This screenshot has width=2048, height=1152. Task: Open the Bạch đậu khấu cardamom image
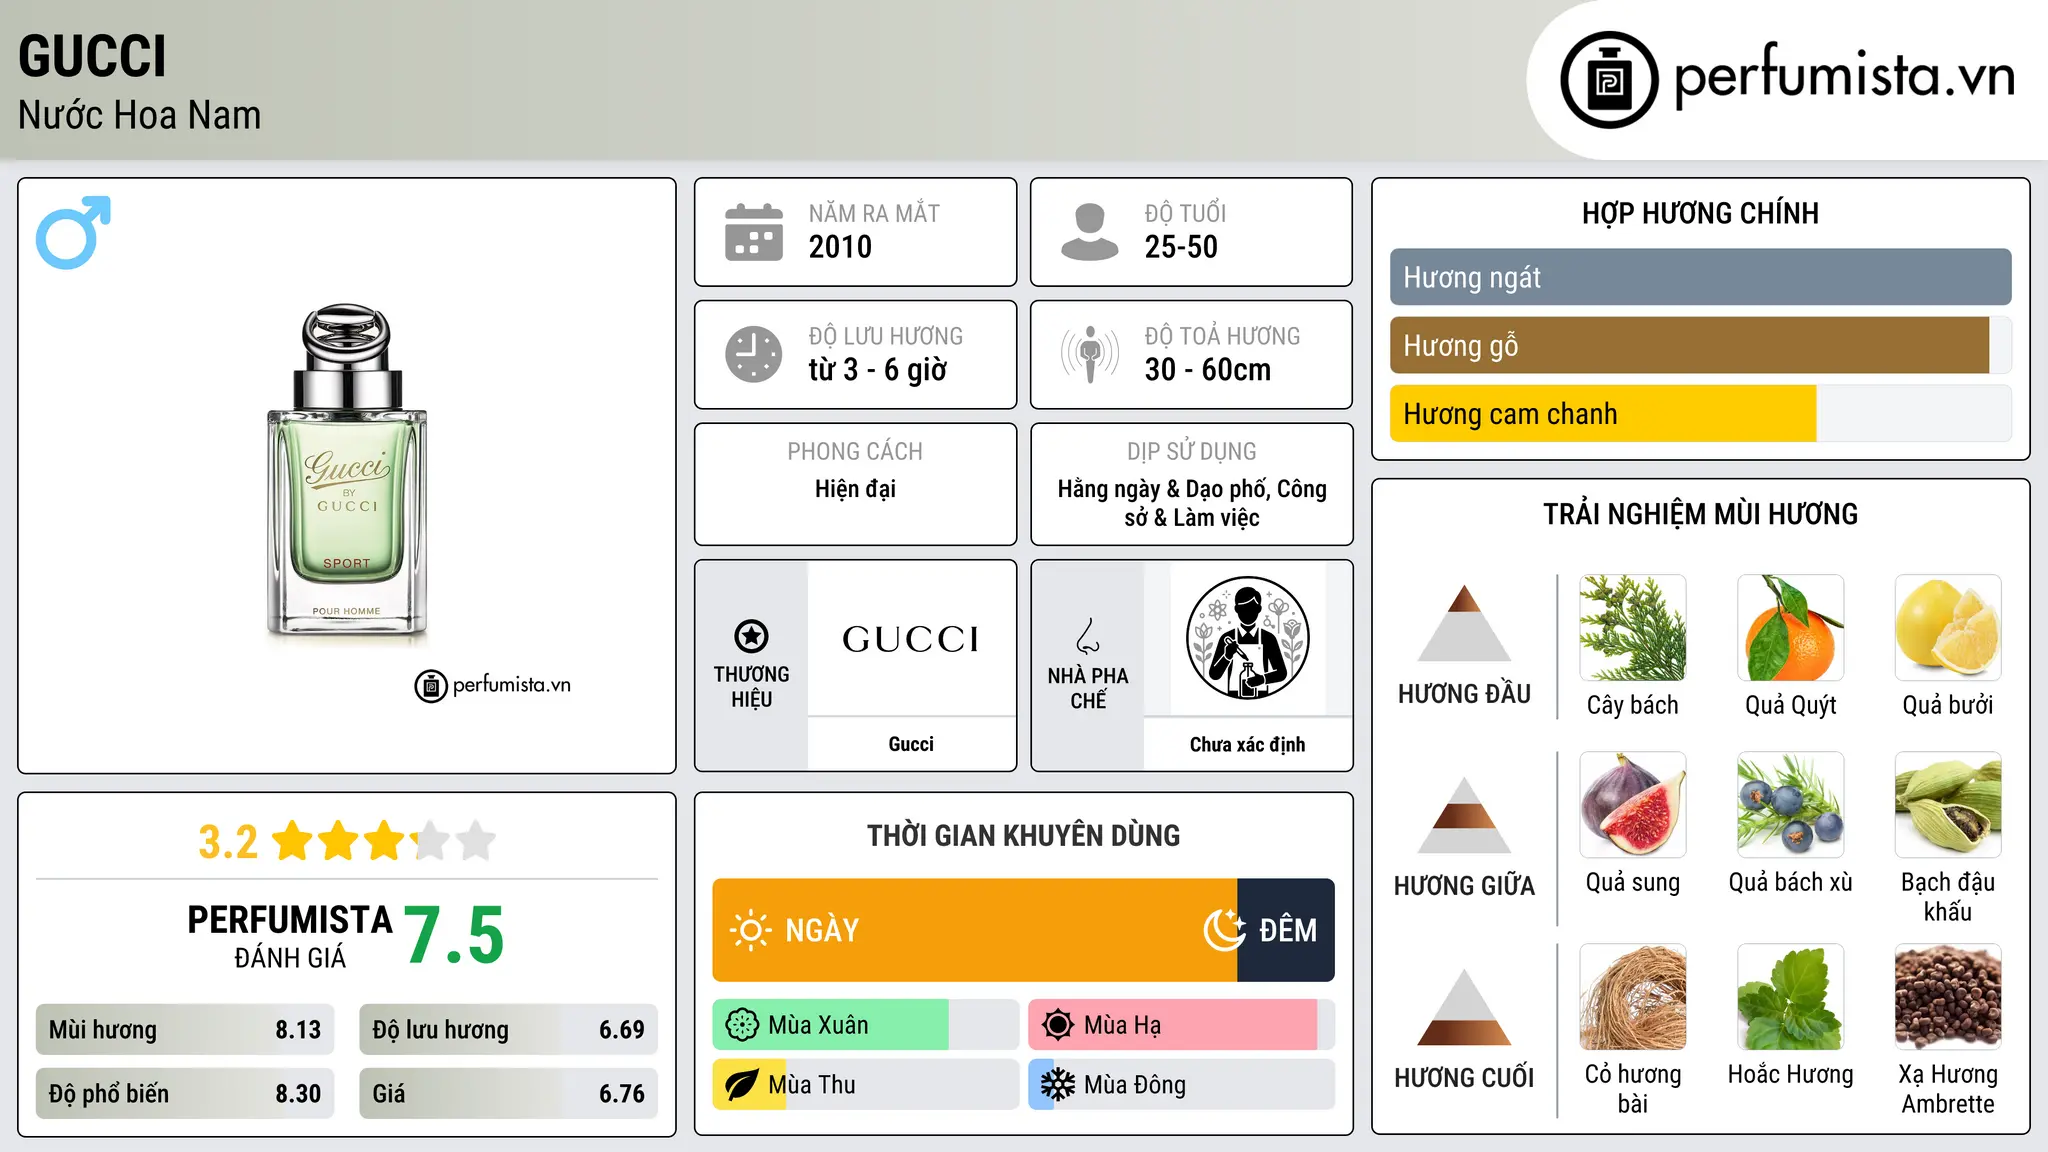pyautogui.click(x=1948, y=805)
